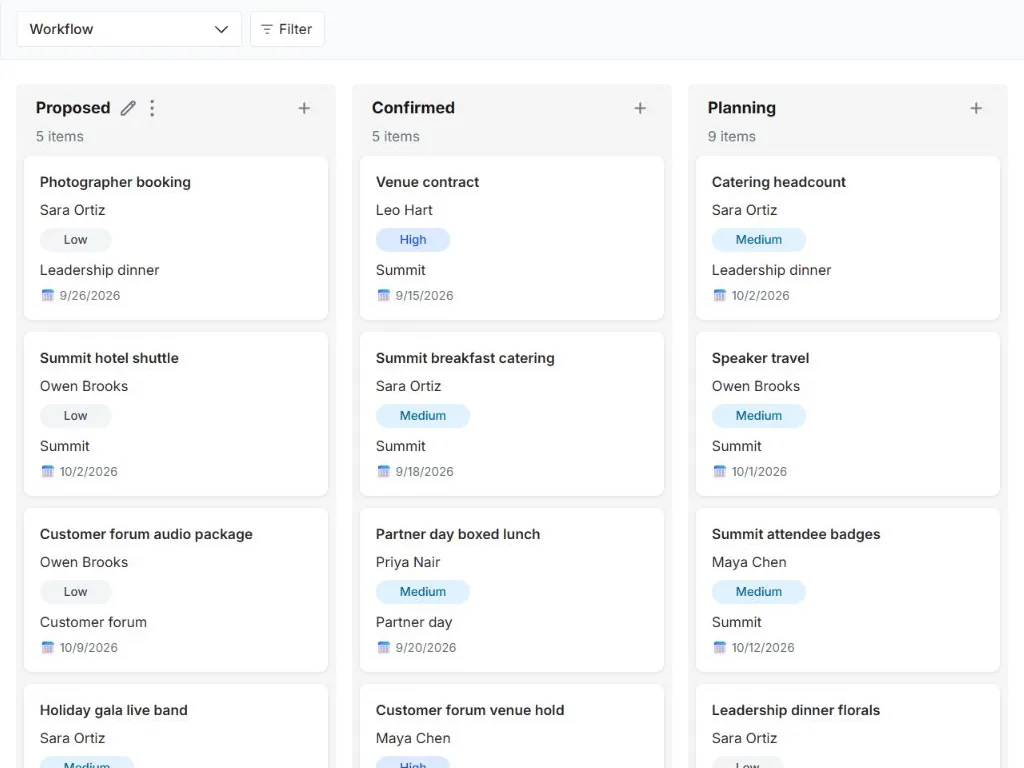The height and width of the screenshot is (768, 1024).
Task: Click Leo Hart on Venue contract card
Action: pyautogui.click(x=404, y=210)
